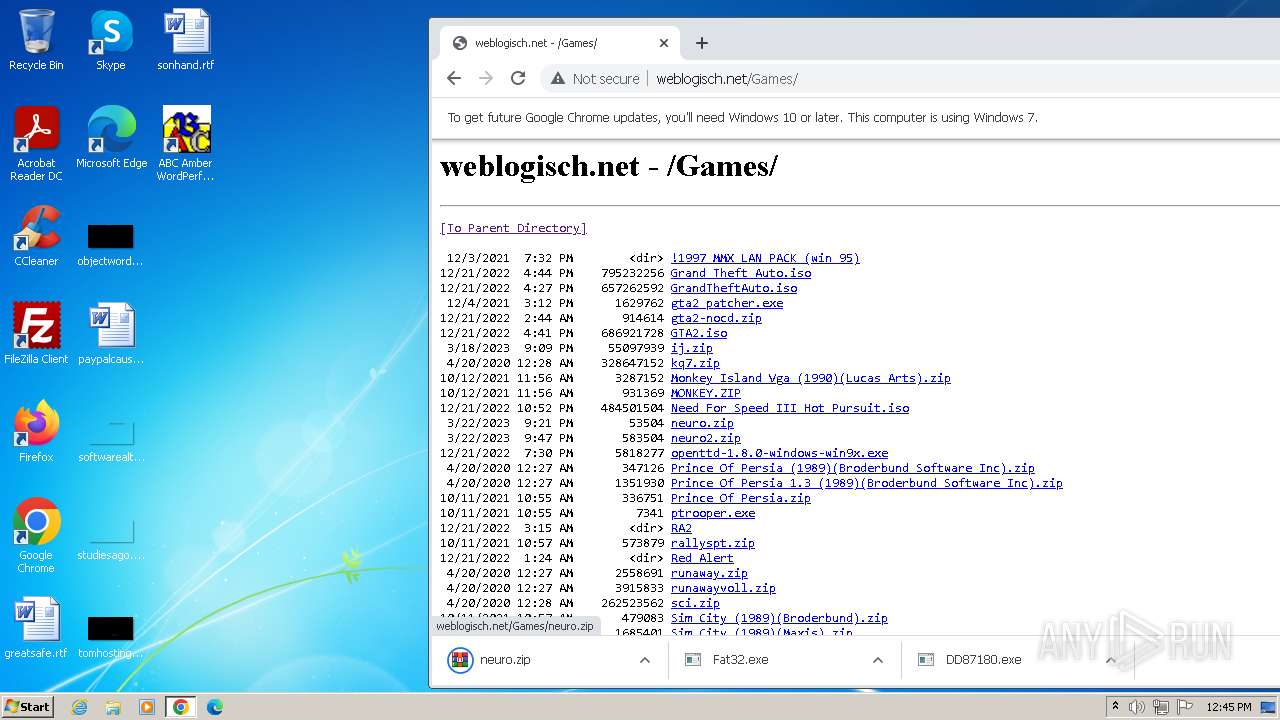
Task: Click the Action Center flag icon
Action: [x=1185, y=707]
